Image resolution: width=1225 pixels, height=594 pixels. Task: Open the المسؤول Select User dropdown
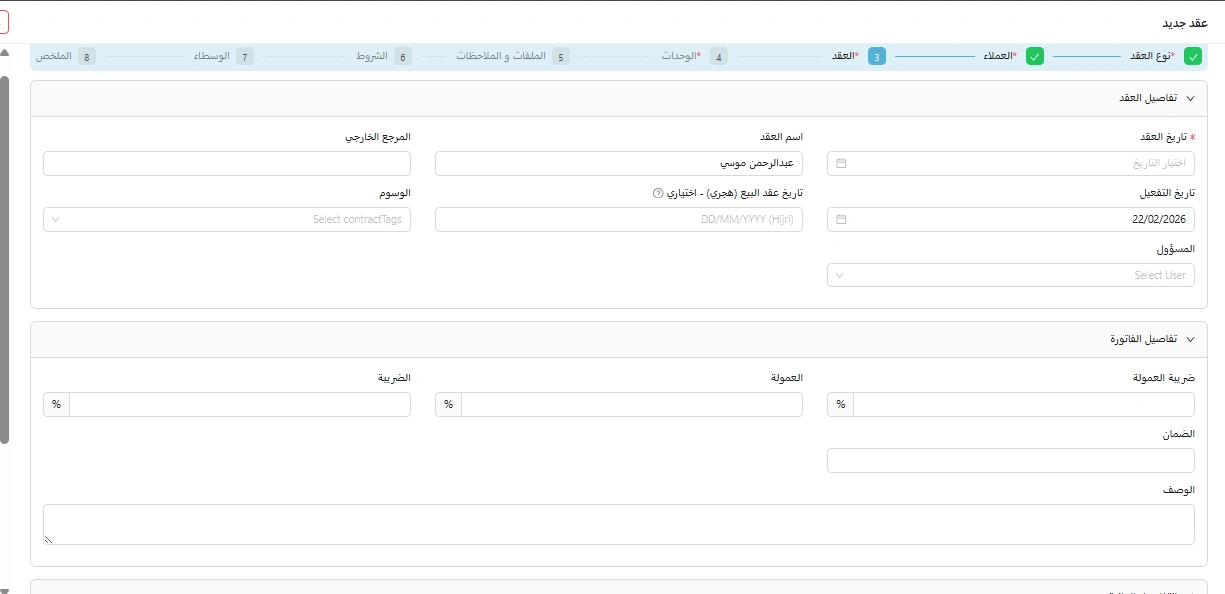click(1011, 275)
